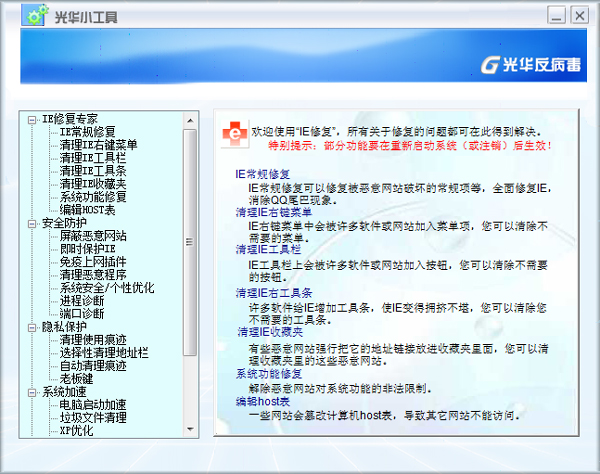Screen dimensions: 600x474
Task: Click the 清理IE收藏夹 blue heading link
Action: click(270, 332)
